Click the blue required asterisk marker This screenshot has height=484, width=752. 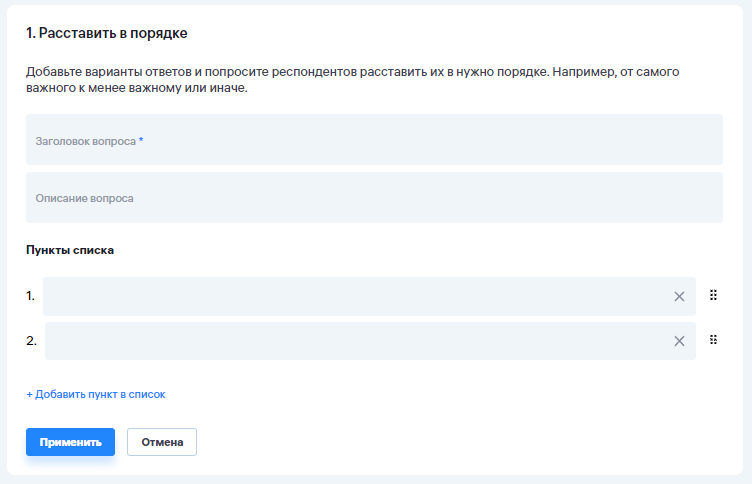(141, 141)
